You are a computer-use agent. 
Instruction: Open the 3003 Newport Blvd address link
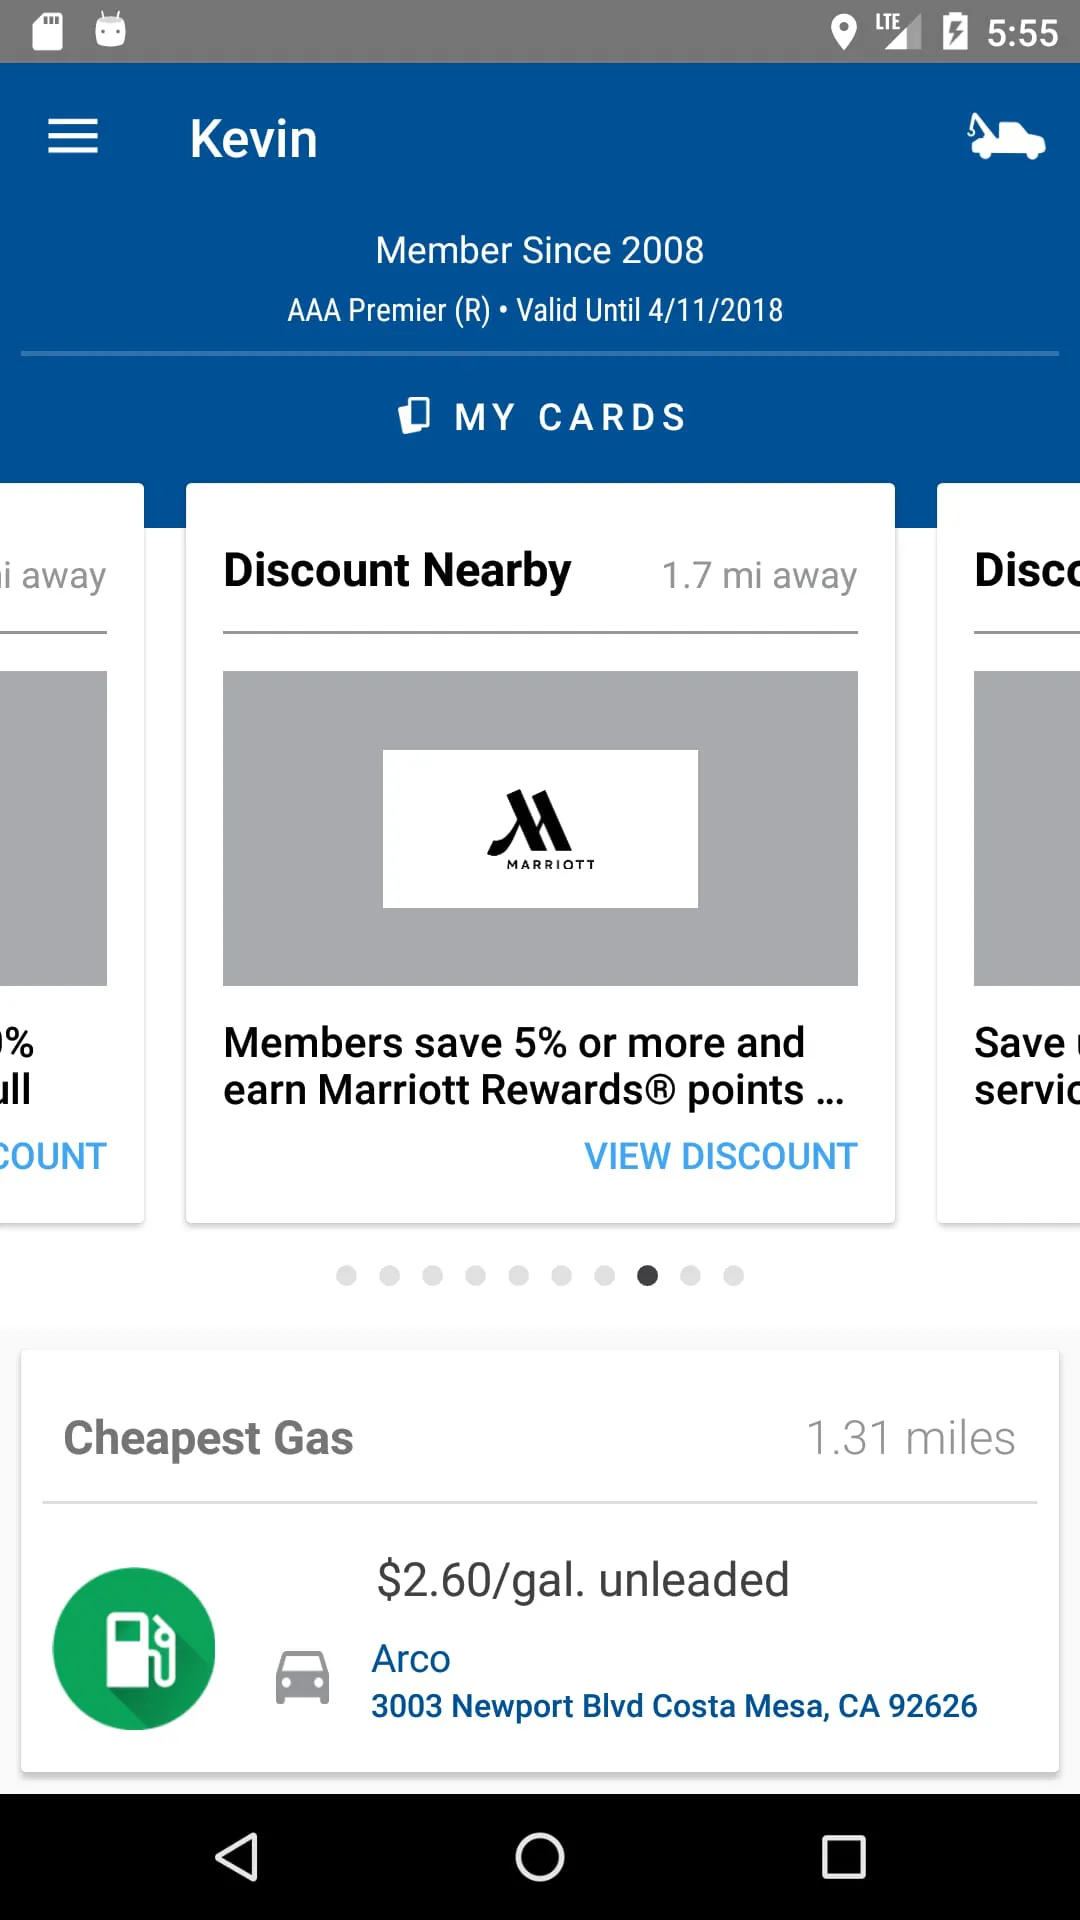[673, 1706]
